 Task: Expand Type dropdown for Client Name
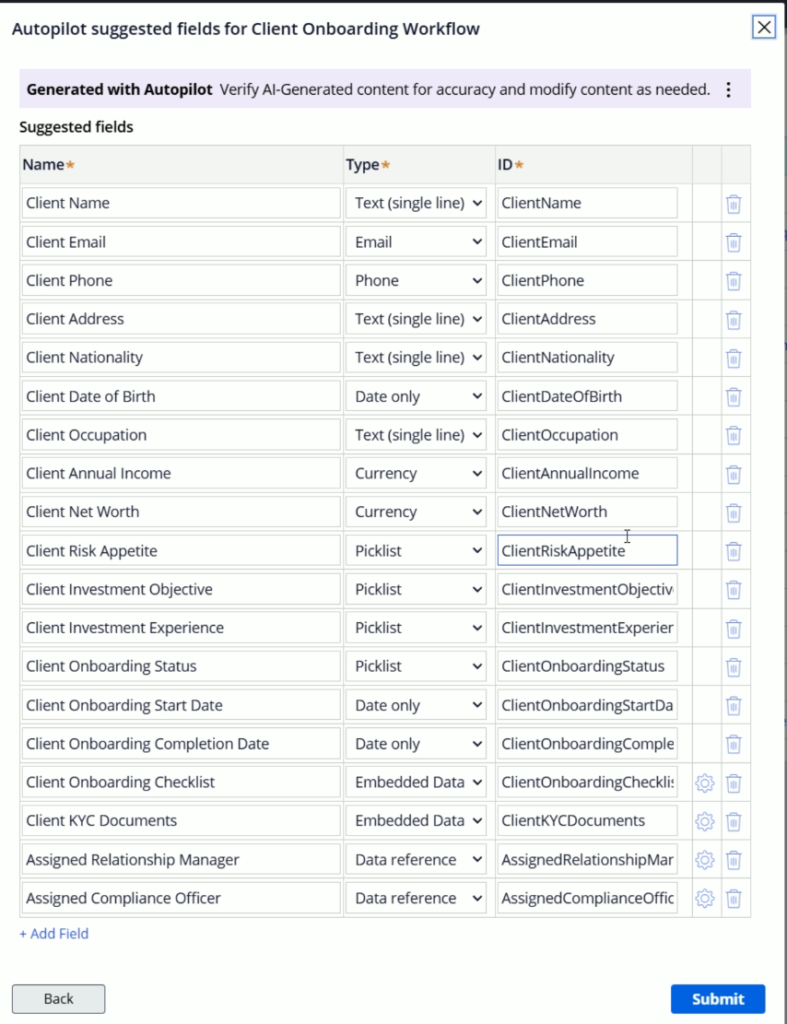tap(416, 203)
